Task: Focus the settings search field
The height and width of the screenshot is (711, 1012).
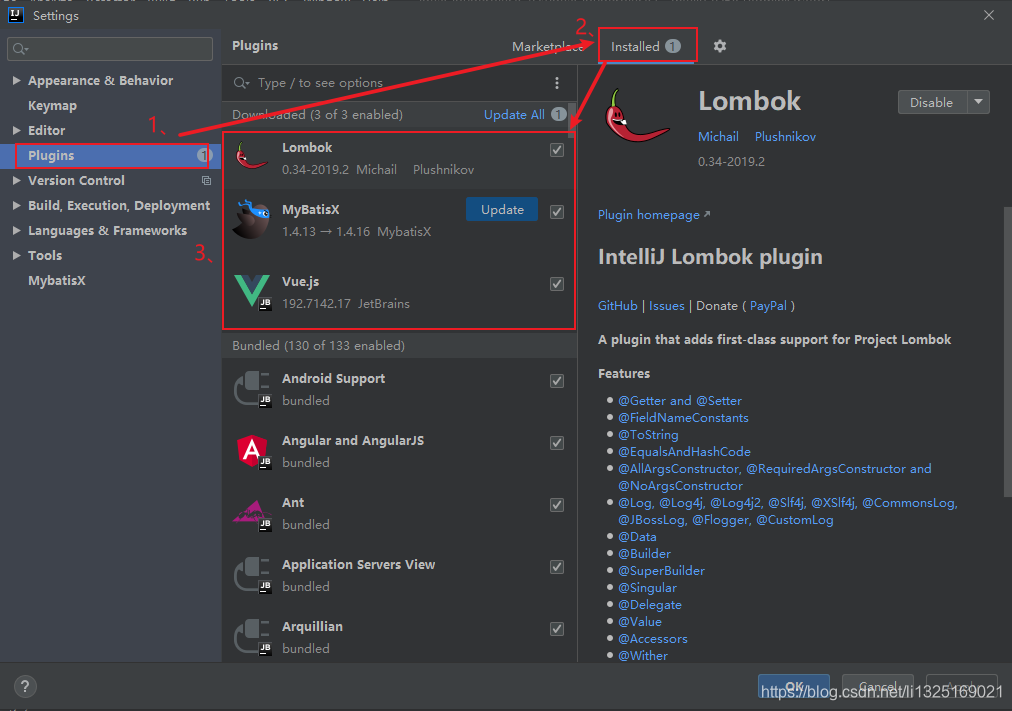Action: (x=110, y=49)
